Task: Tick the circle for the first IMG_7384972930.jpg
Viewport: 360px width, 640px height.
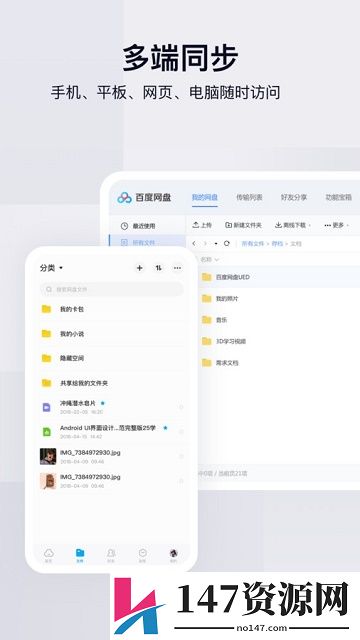Action: (181, 456)
